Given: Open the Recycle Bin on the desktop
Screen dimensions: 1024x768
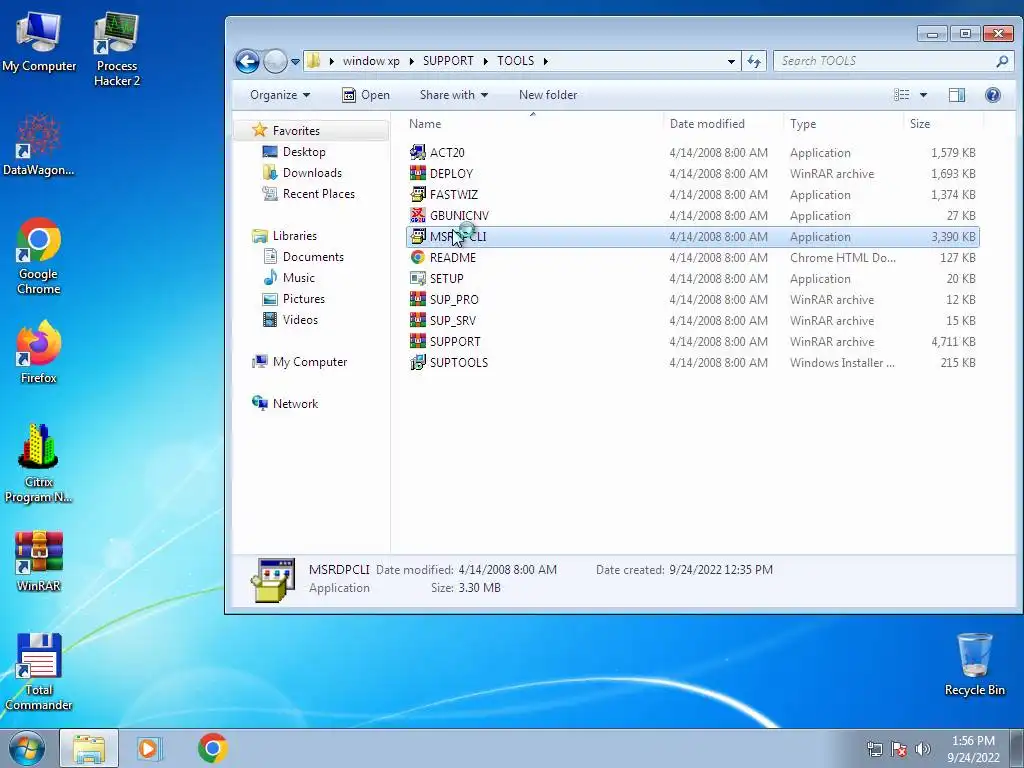Looking at the screenshot, I should coord(974,664).
